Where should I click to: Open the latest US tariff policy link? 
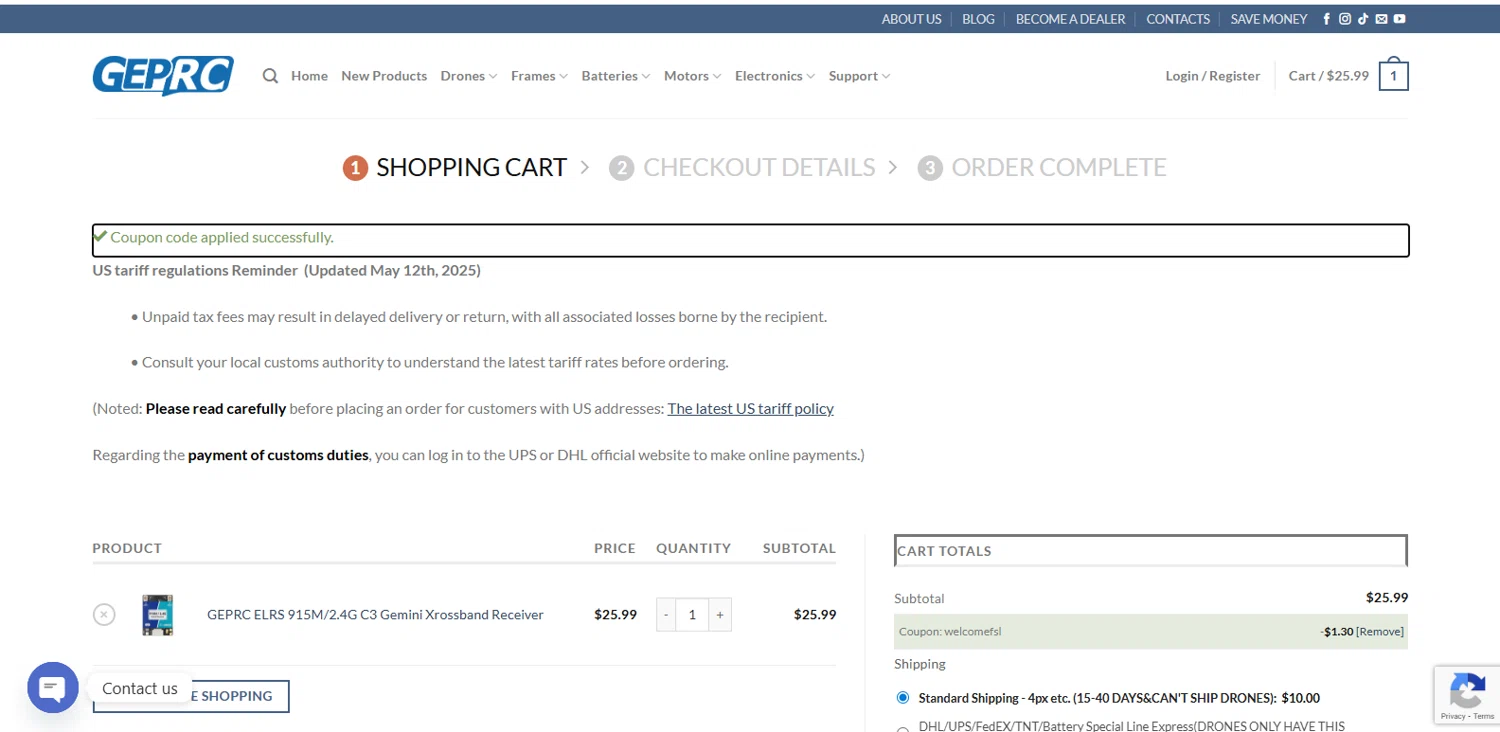[750, 408]
